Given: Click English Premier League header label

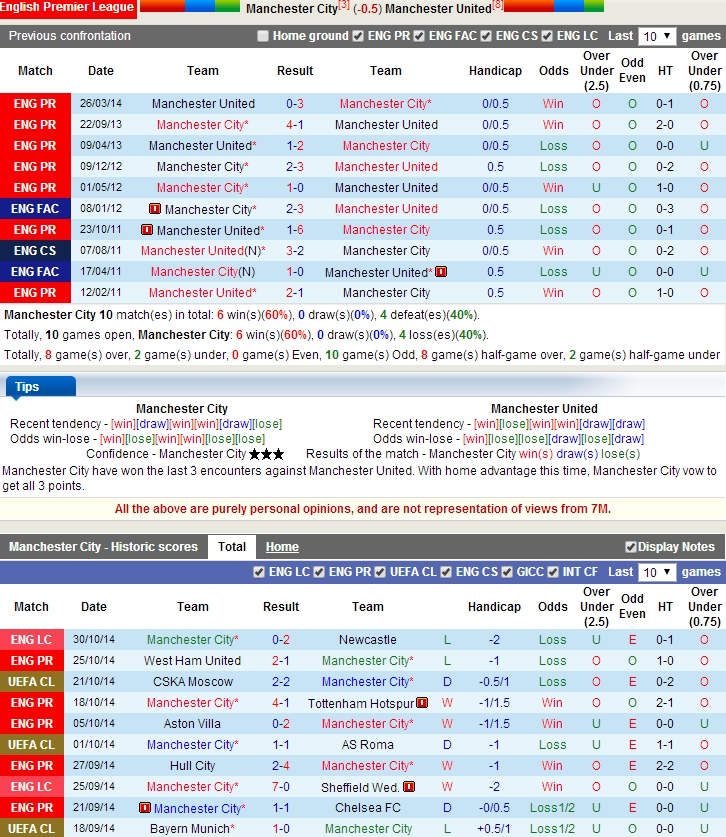Looking at the screenshot, I should [x=67, y=7].
